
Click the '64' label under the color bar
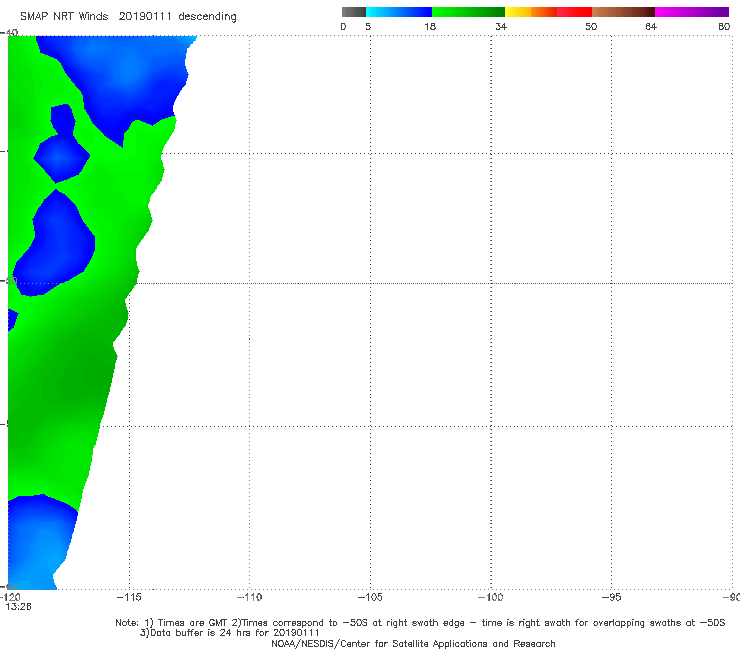[x=651, y=27]
